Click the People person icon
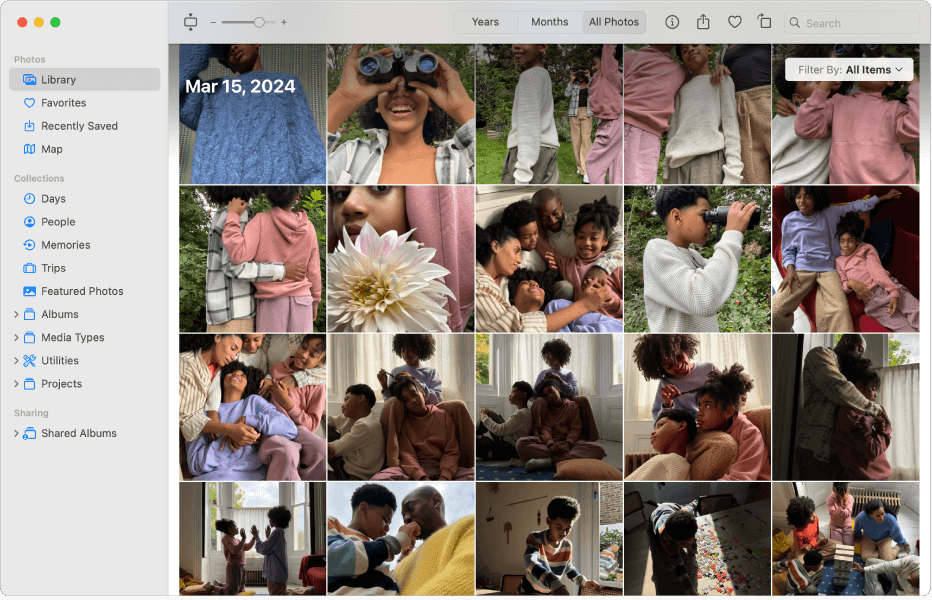This screenshot has height=600, width=932. (29, 221)
